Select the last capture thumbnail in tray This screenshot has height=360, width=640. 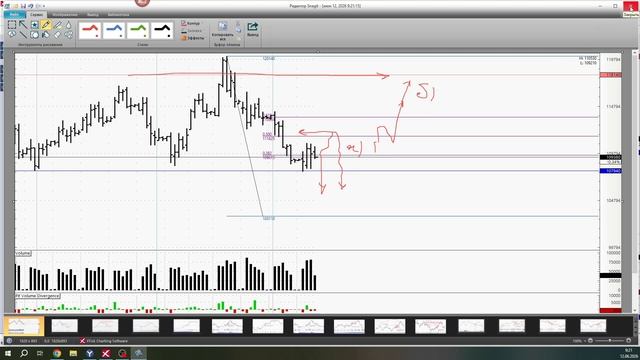coord(593,326)
